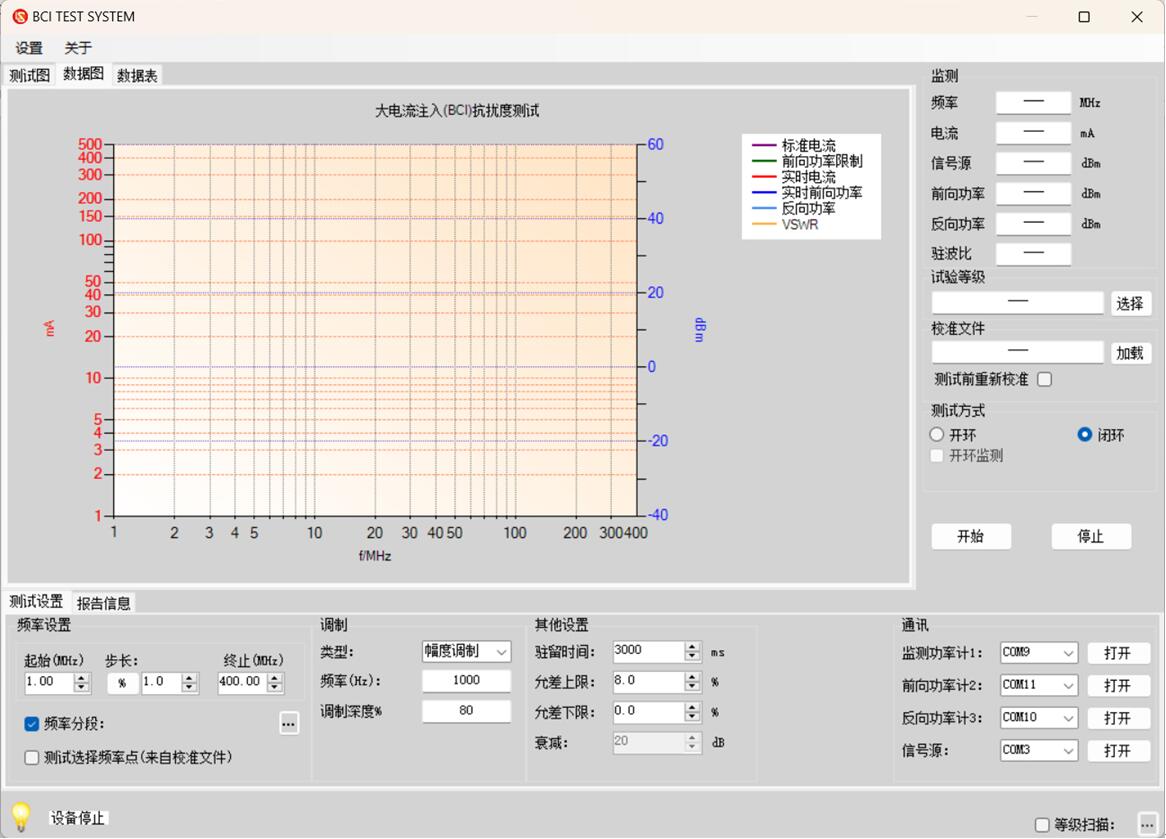
Task: Open 反向功率计3 COM10 dropdown
Action: click(x=1039, y=718)
